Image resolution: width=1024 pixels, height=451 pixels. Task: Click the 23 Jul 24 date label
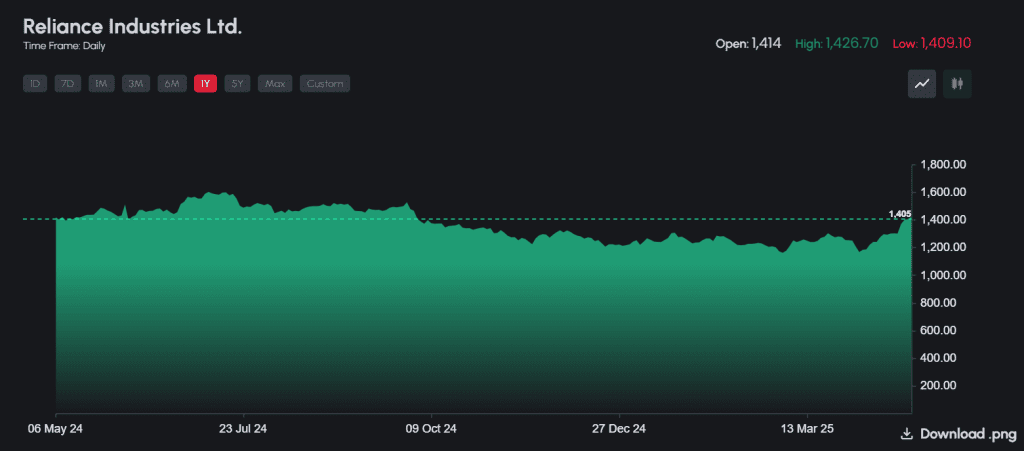coord(243,429)
